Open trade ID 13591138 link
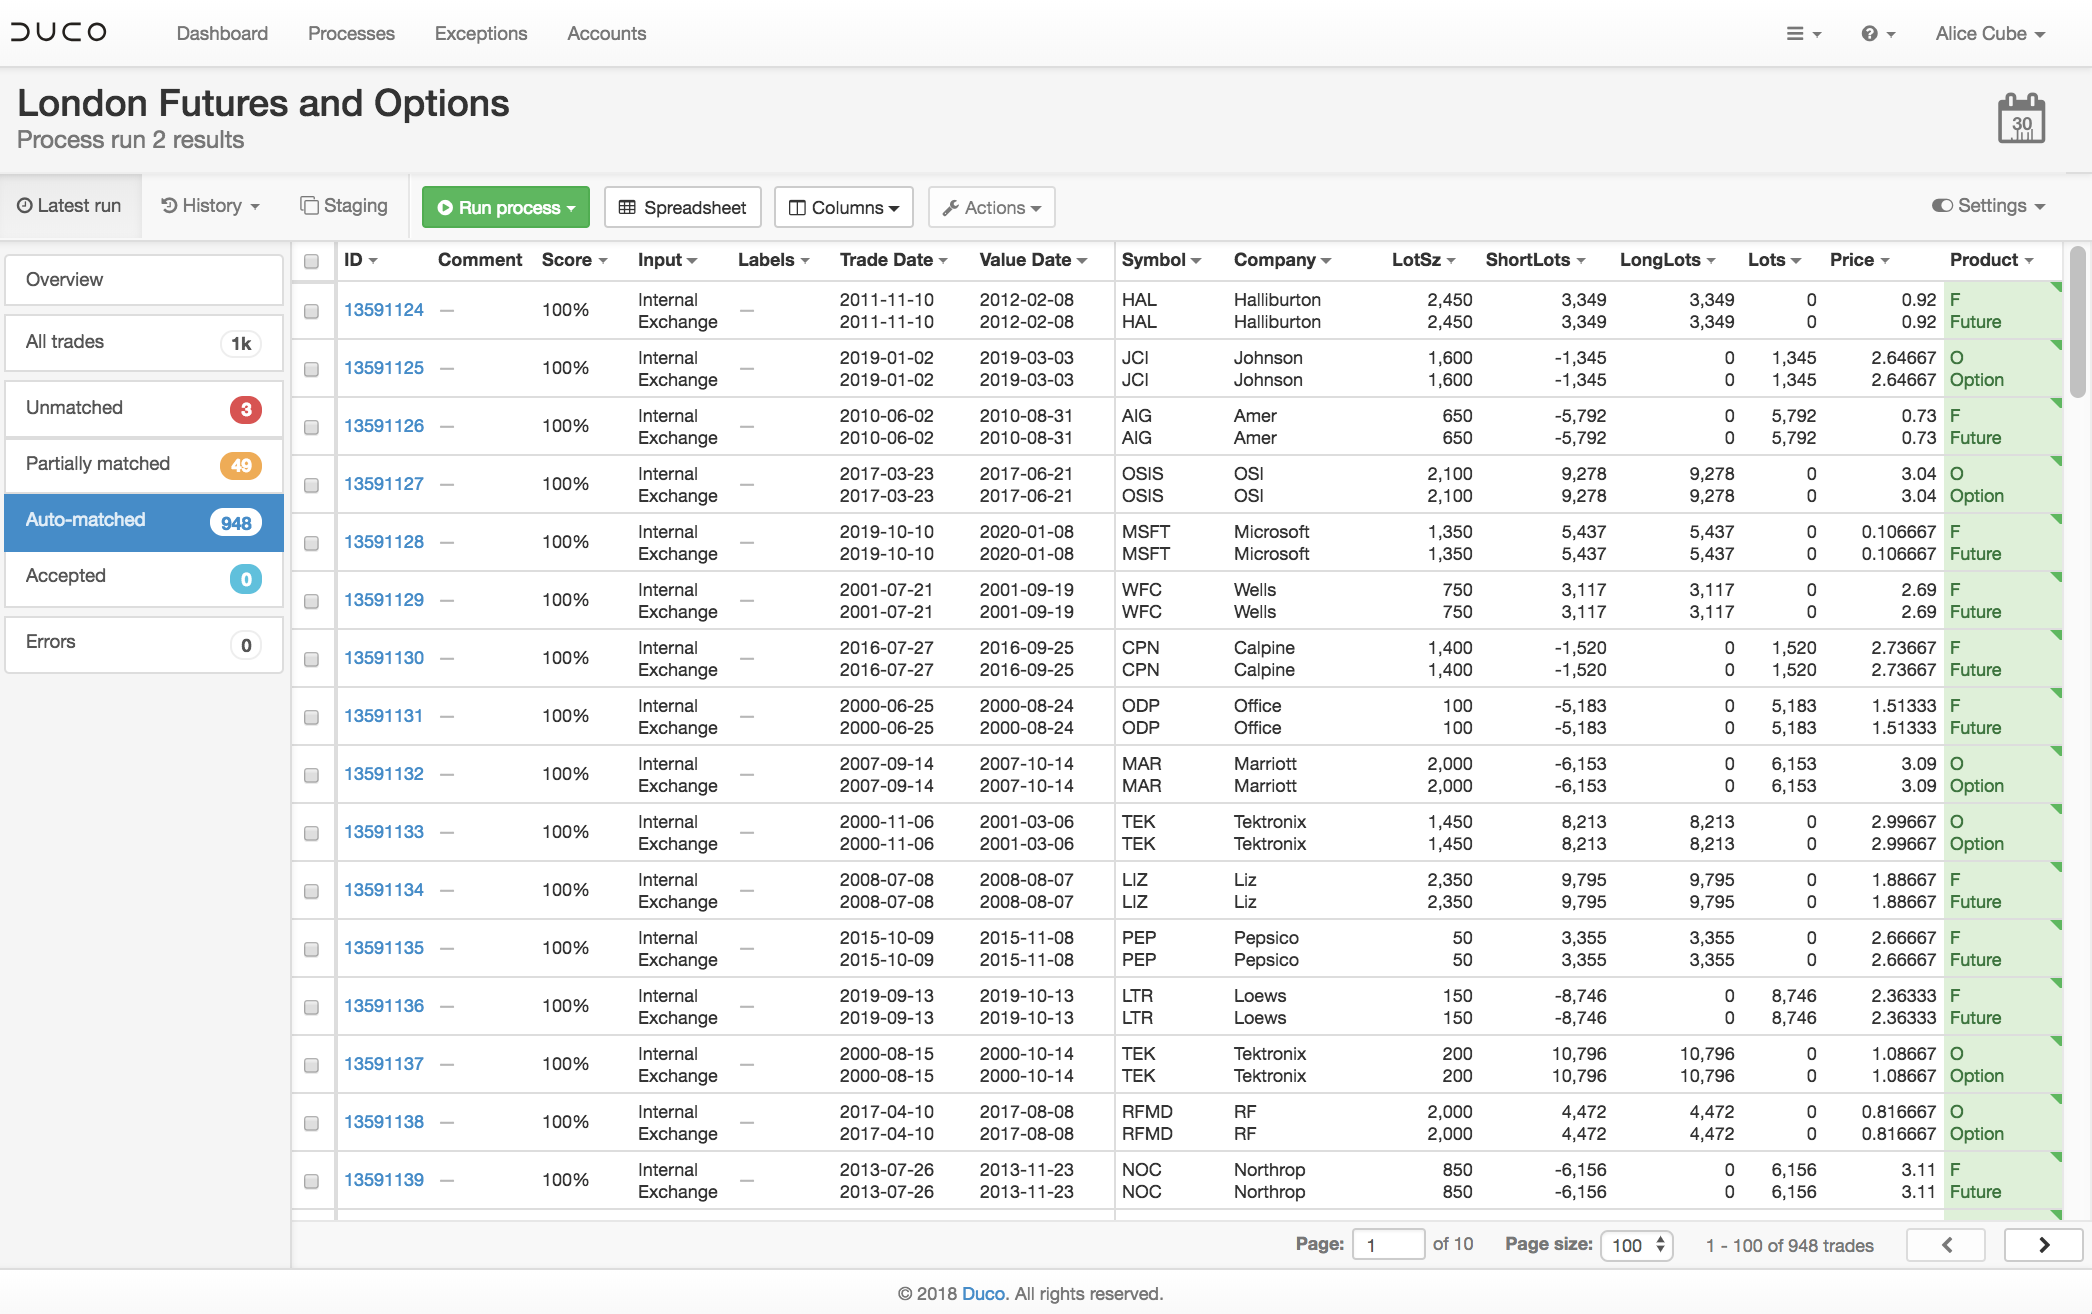 384,1122
